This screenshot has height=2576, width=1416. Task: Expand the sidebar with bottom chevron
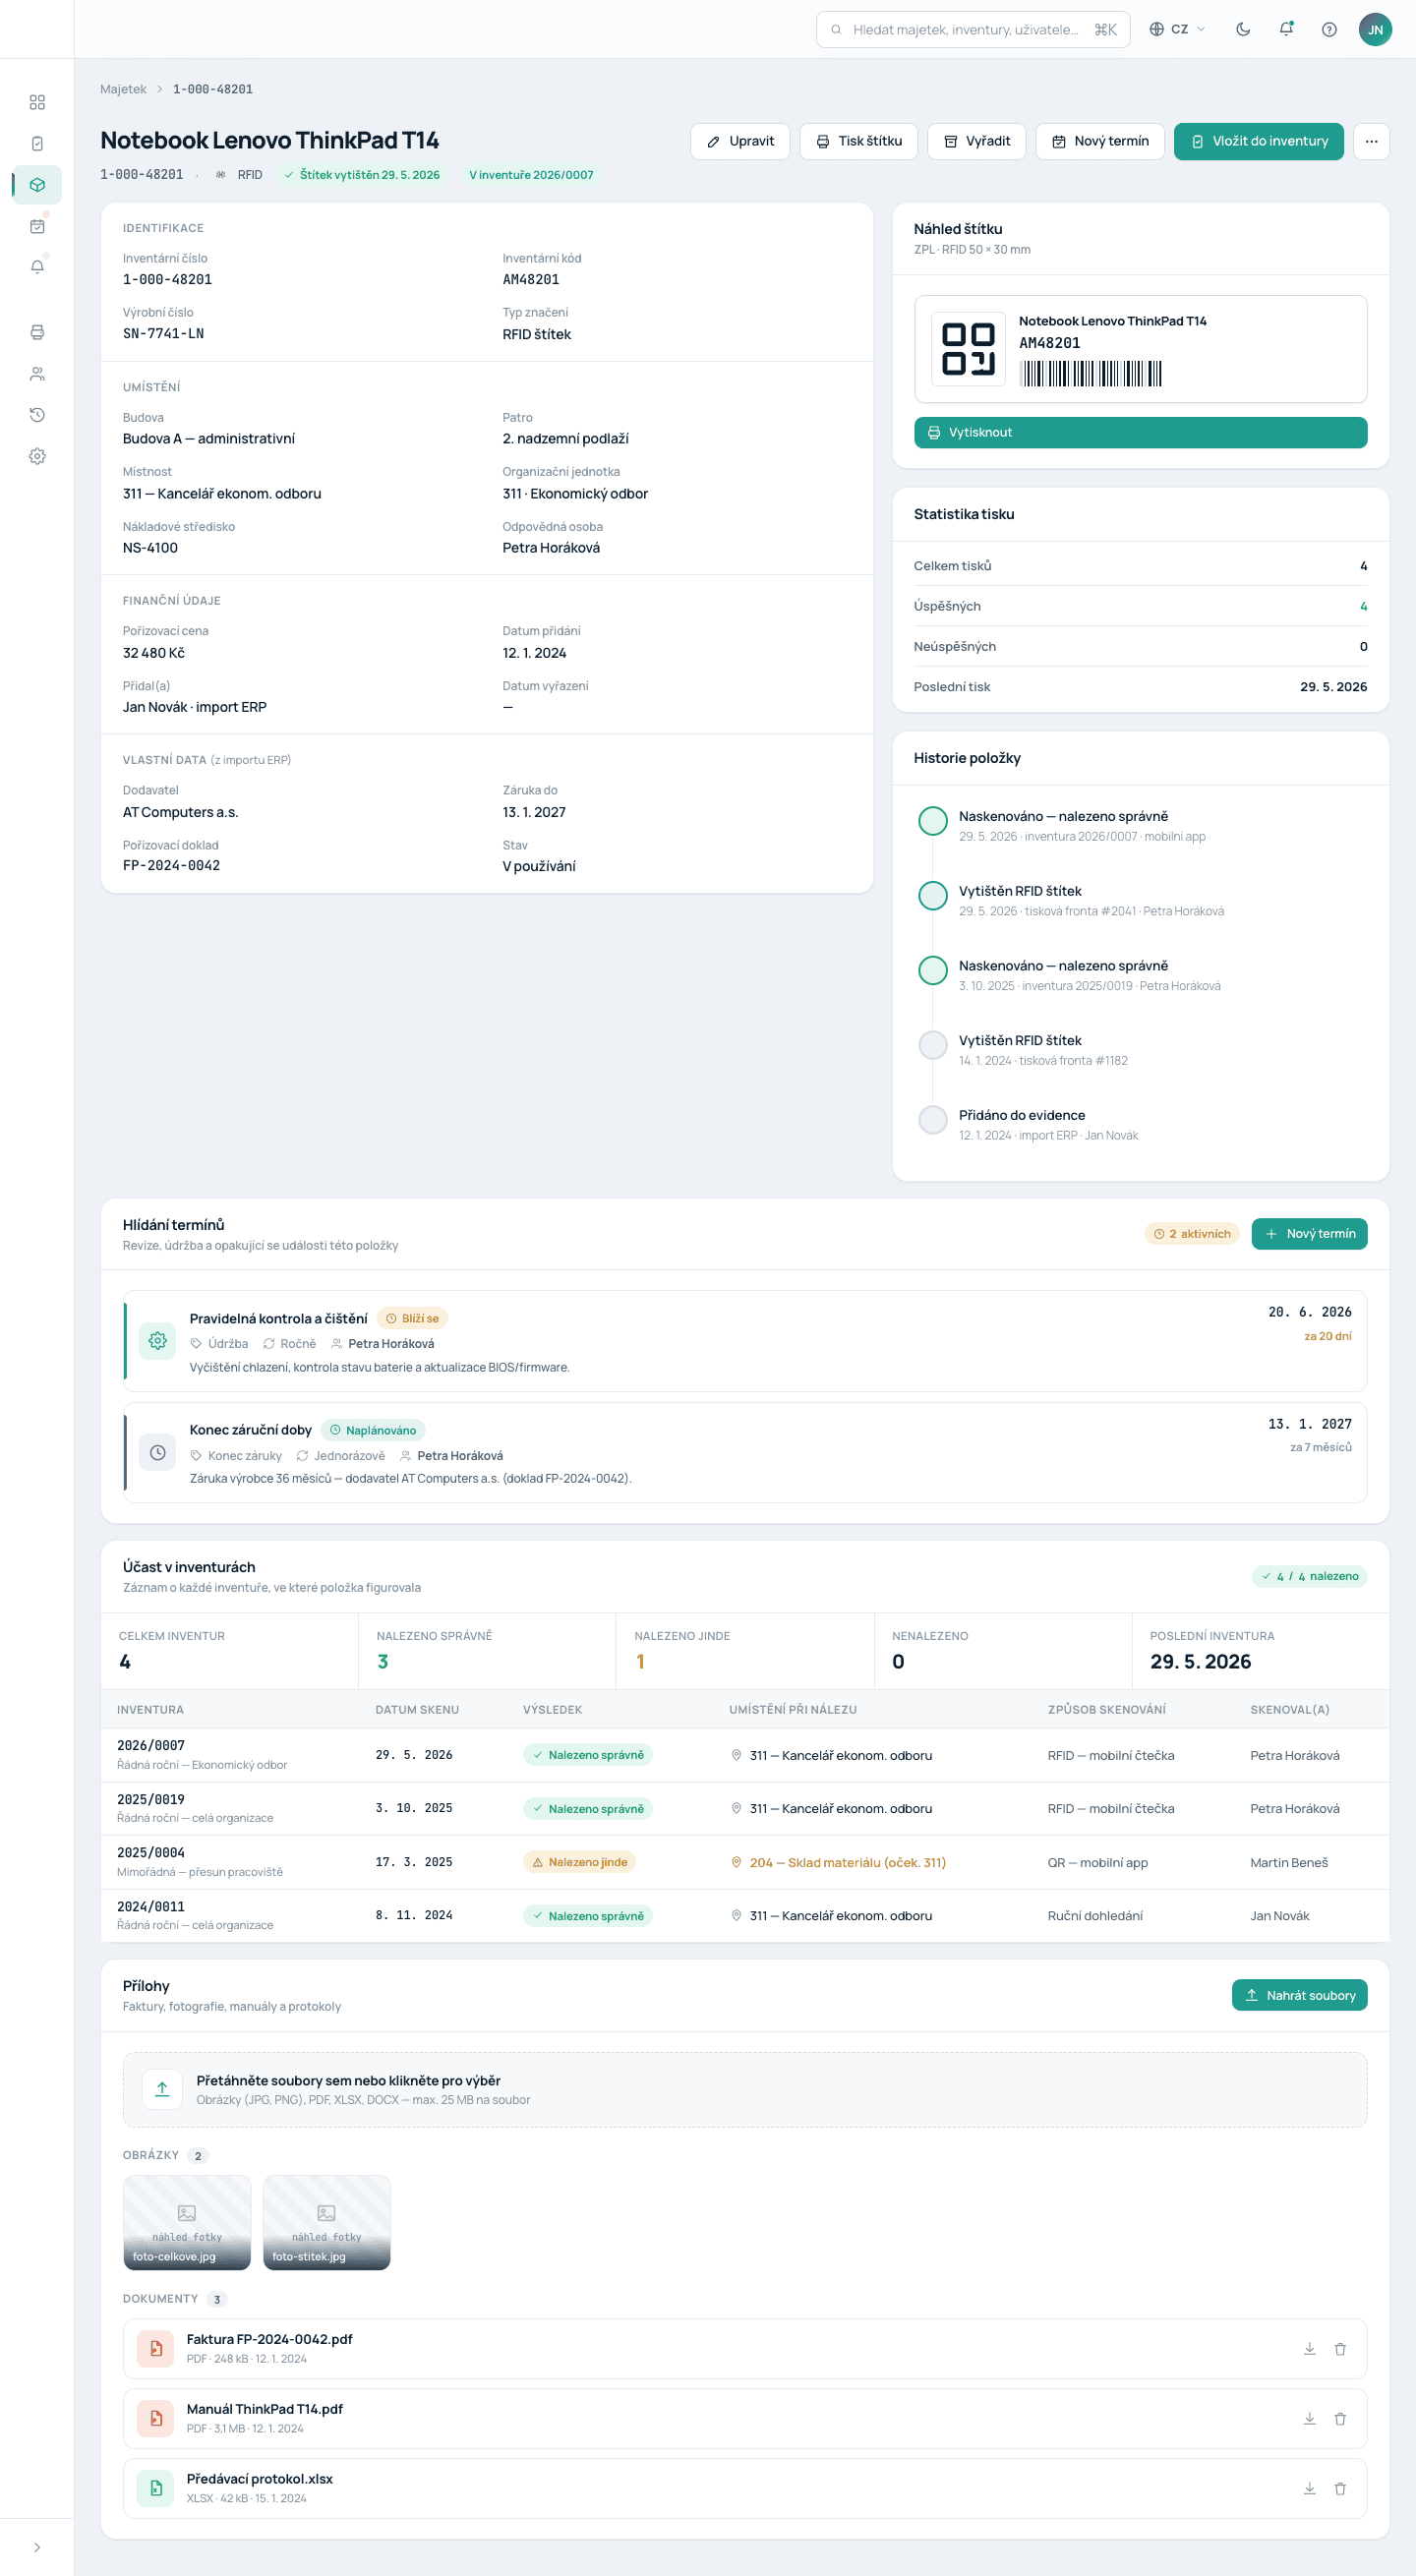(37, 2547)
